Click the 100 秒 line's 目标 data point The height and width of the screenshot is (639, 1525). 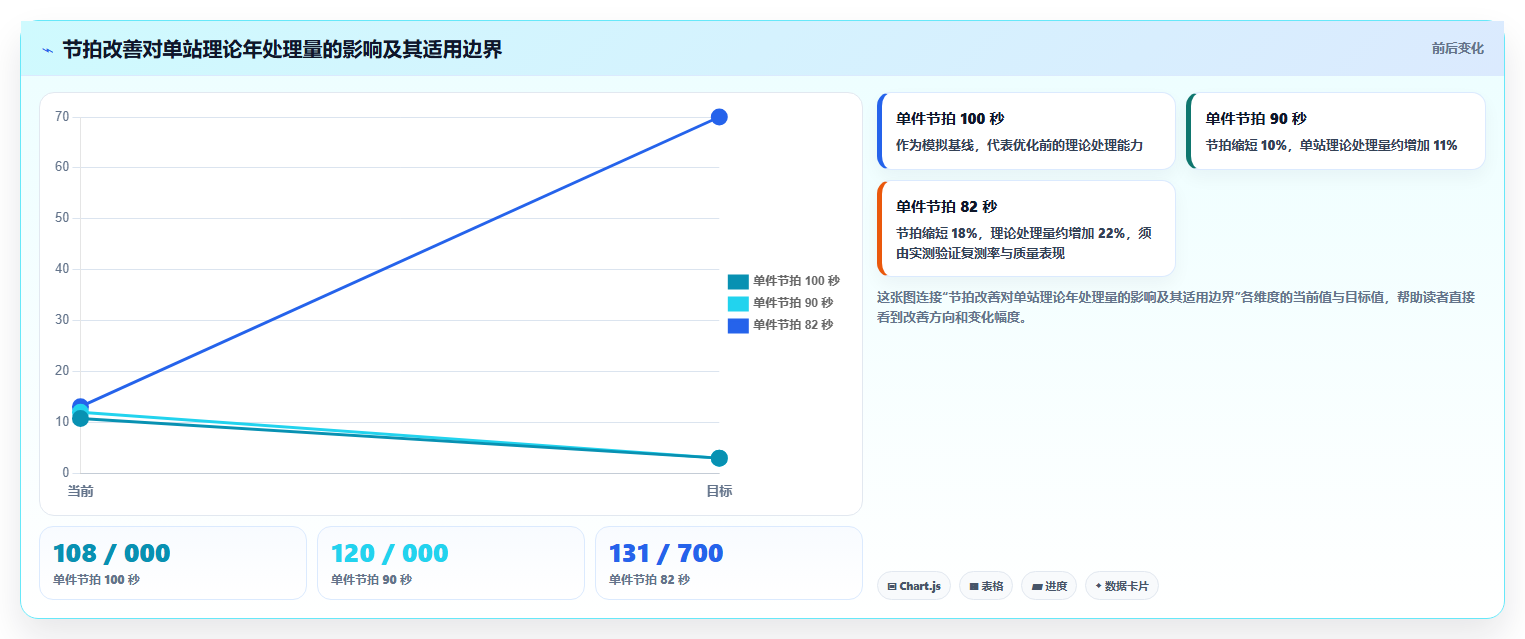pyautogui.click(x=719, y=458)
